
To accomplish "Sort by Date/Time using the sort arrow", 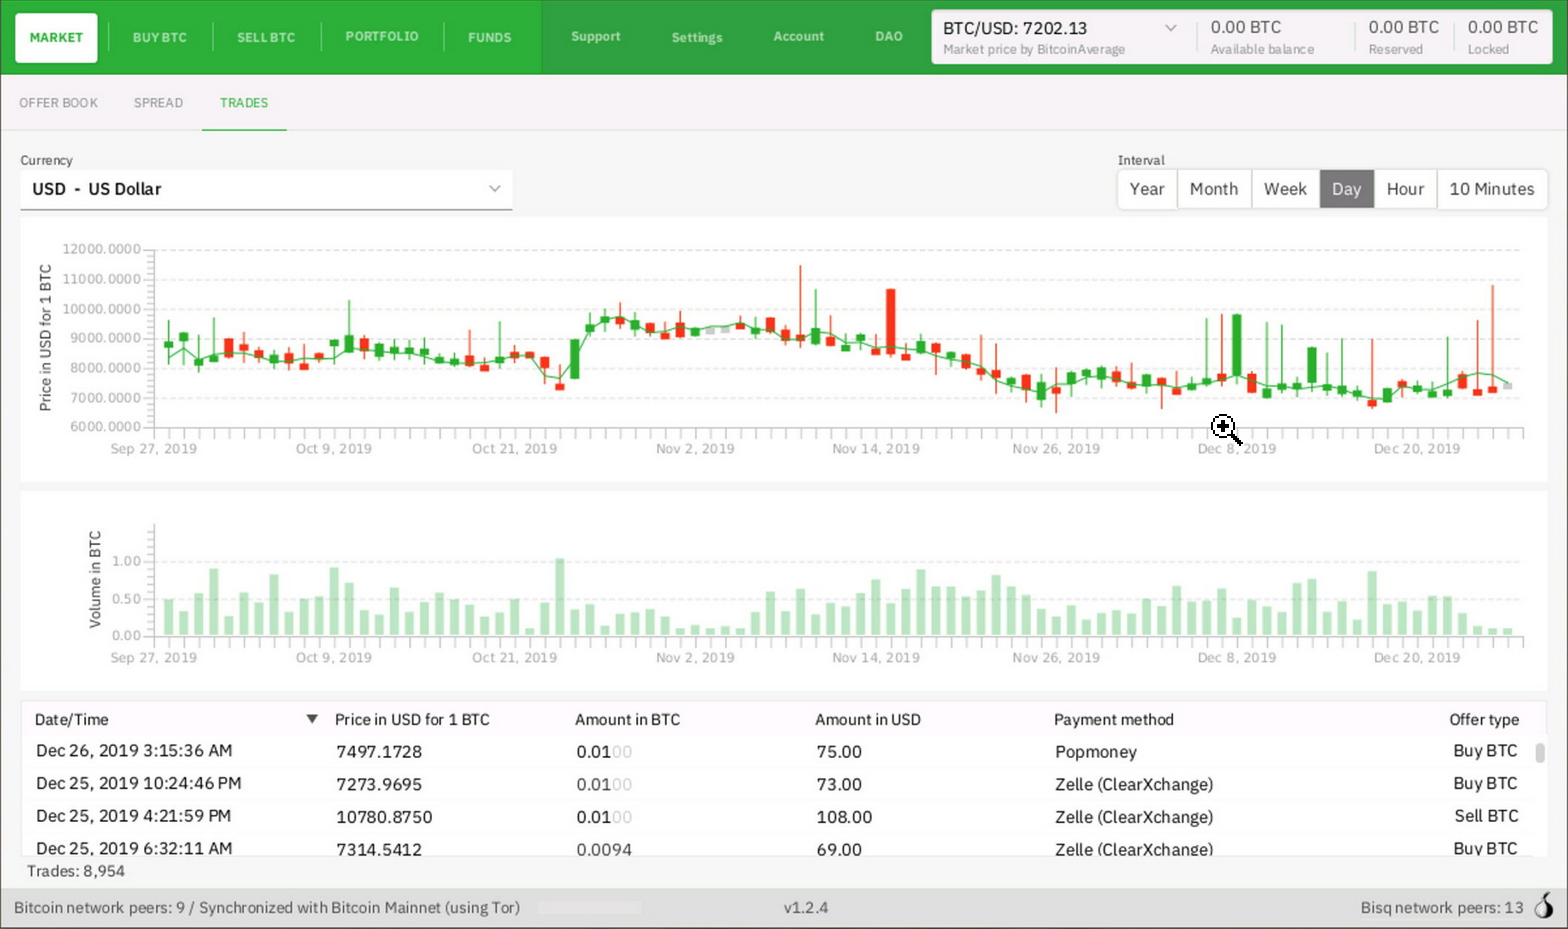I will 312,719.
